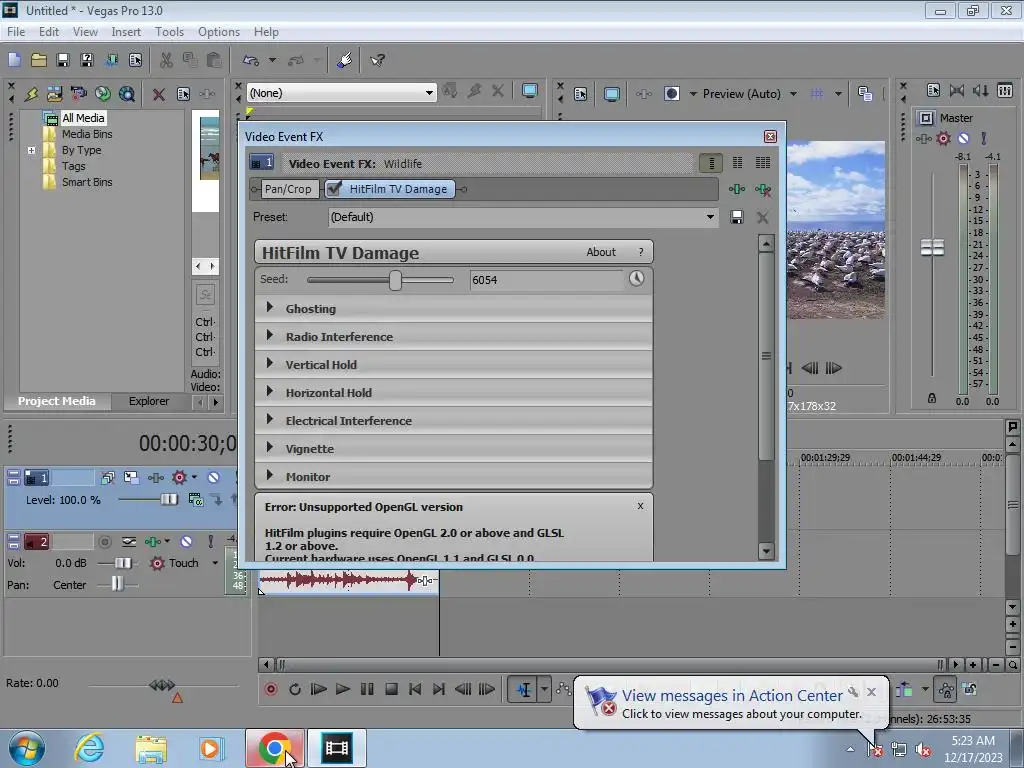1024x768 pixels.
Task: Open the Preset (Default) dropdown
Action: pos(710,217)
